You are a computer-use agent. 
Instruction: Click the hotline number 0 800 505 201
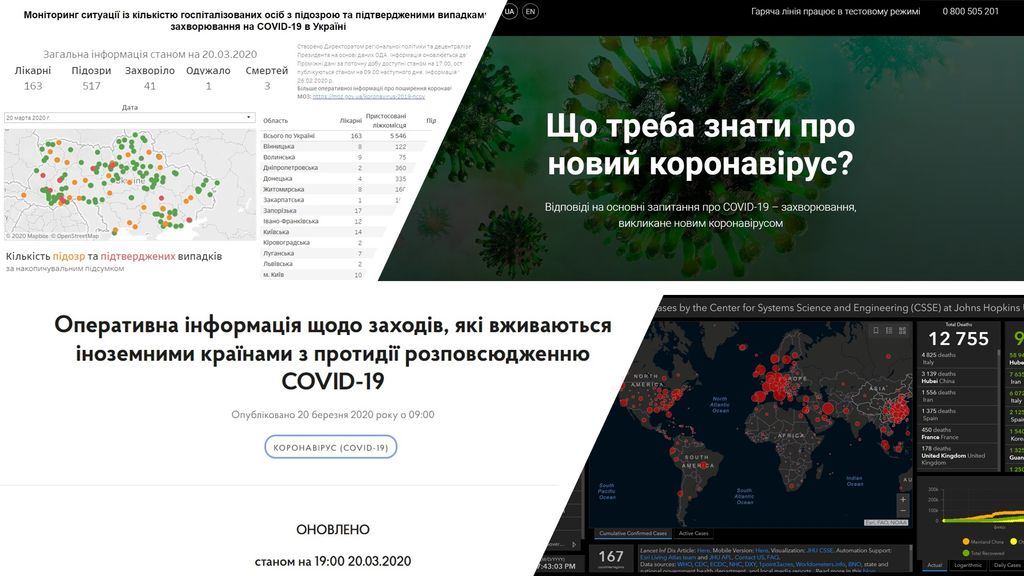coord(969,11)
